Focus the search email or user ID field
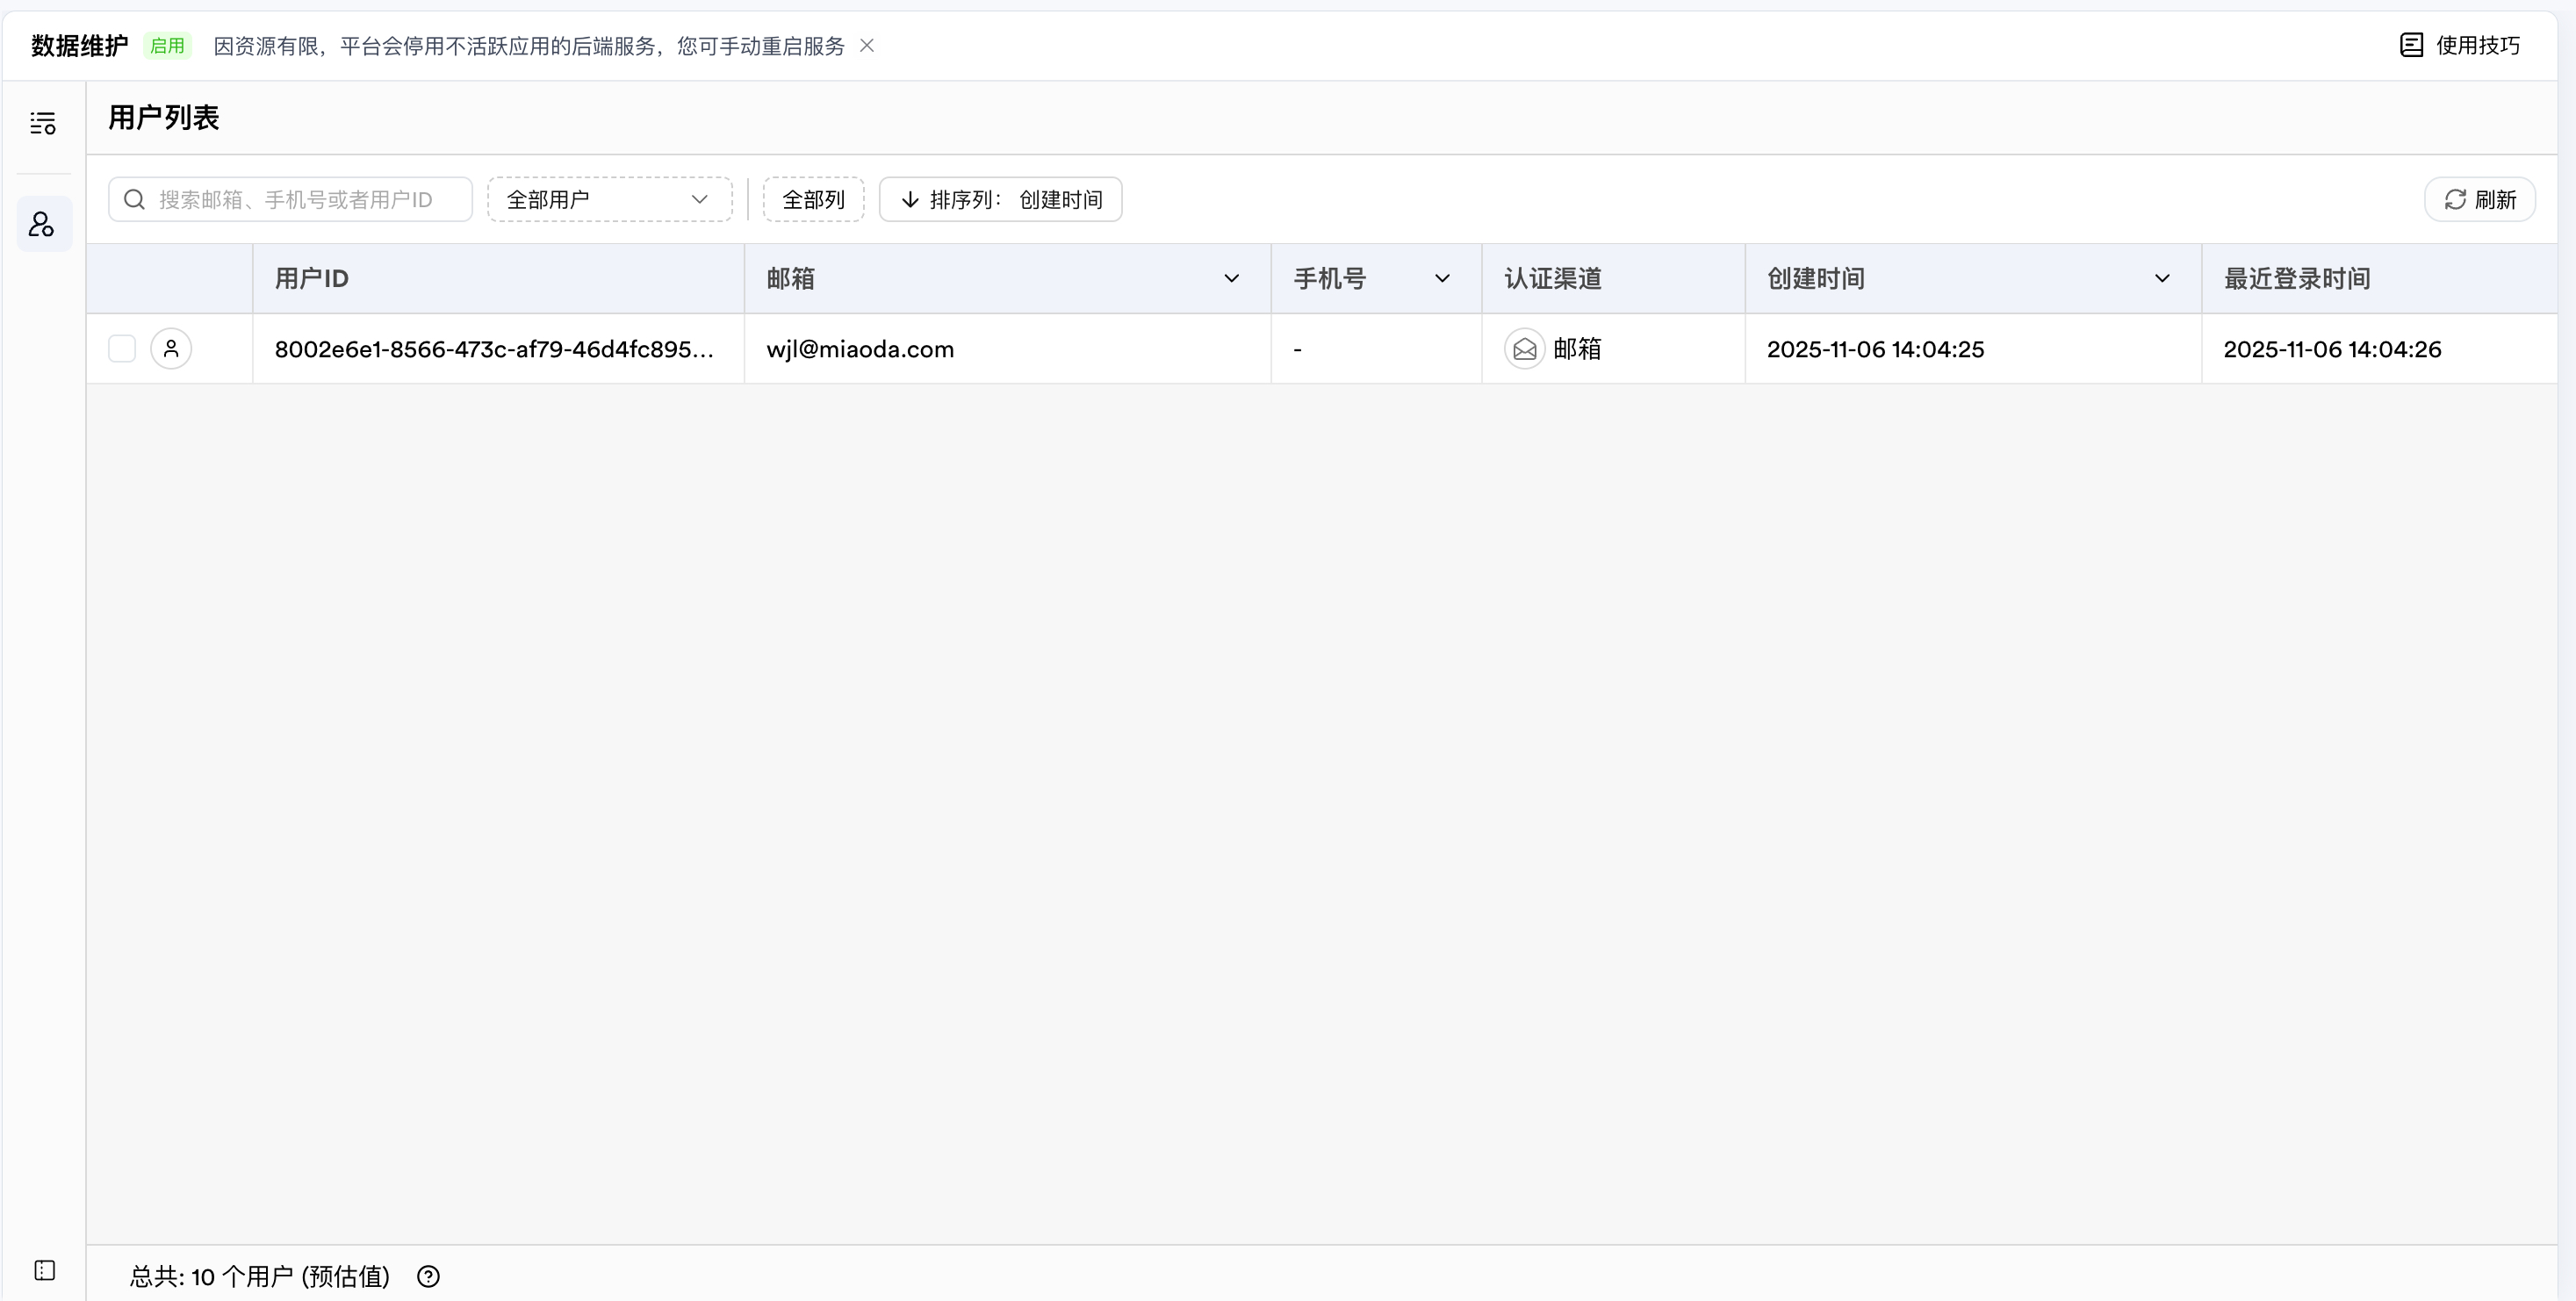This screenshot has height=1301, width=2576. (x=300, y=200)
